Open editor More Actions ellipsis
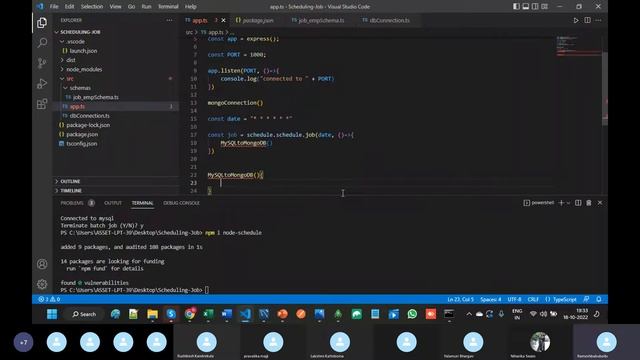640x360 pixels. 598,20
